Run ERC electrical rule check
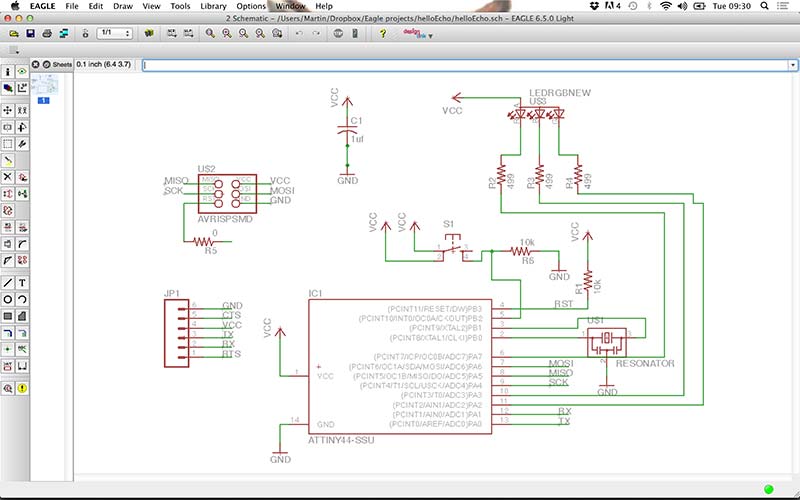 [8, 388]
